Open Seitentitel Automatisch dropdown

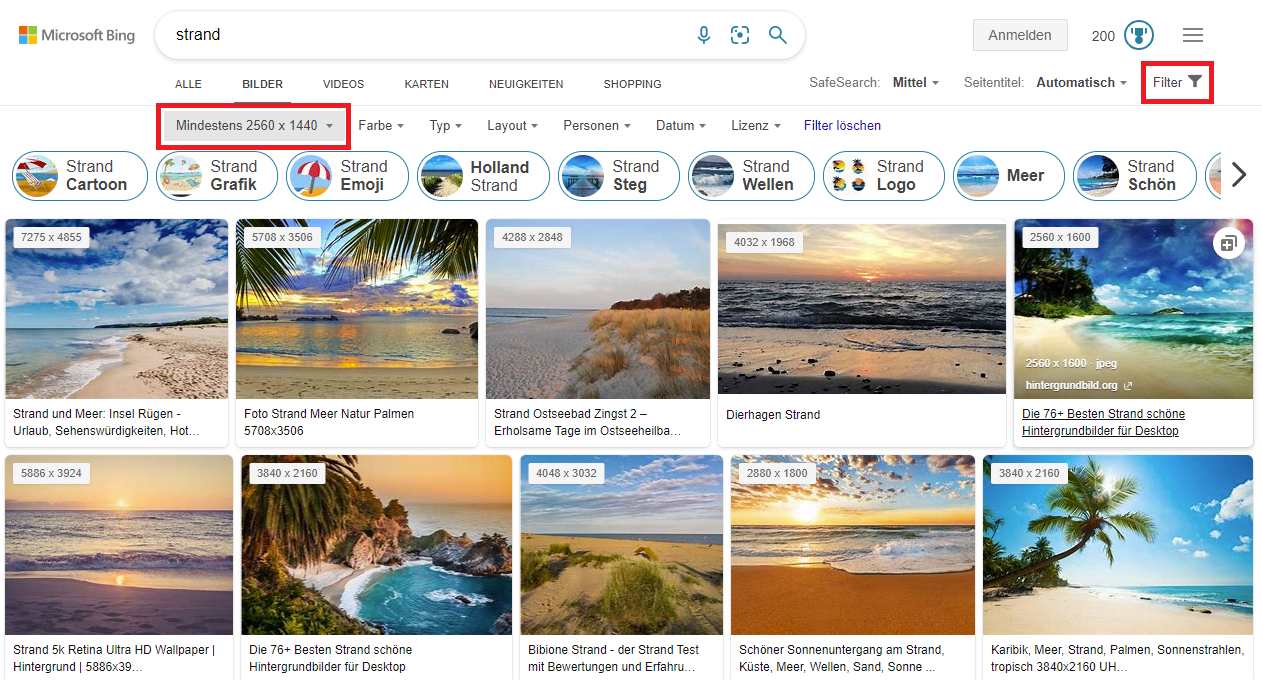click(1081, 82)
